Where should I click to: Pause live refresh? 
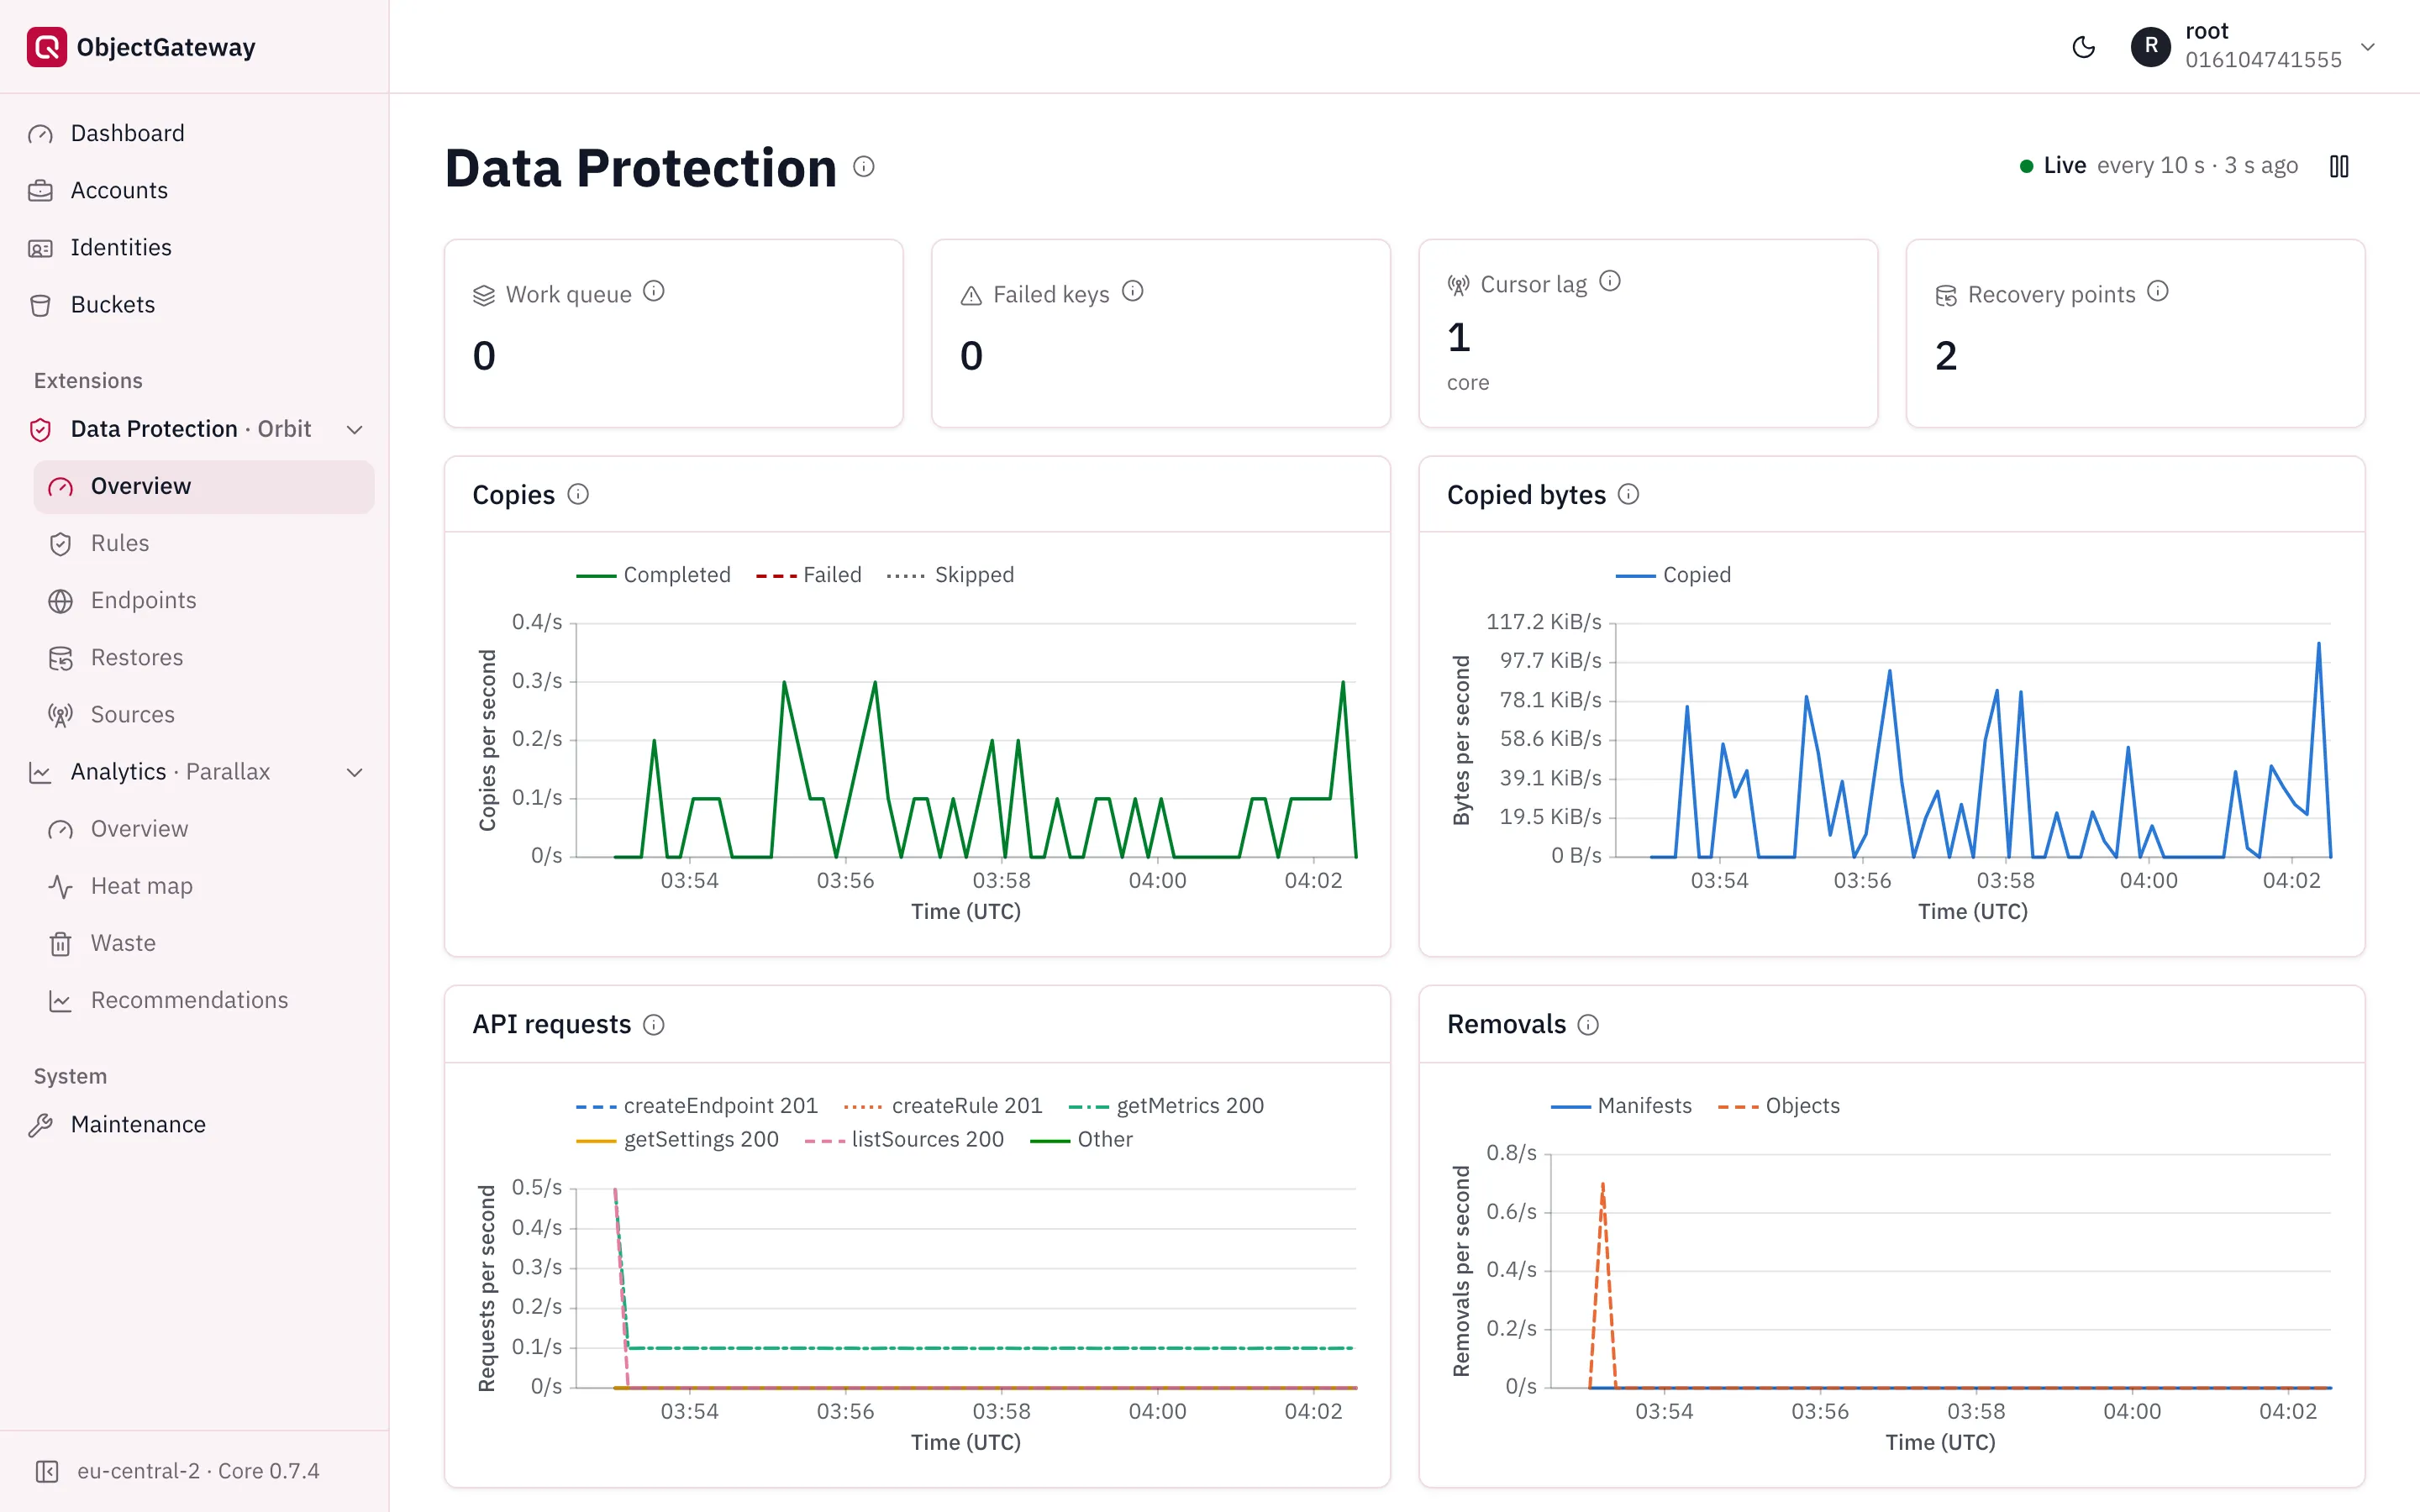(x=2338, y=166)
